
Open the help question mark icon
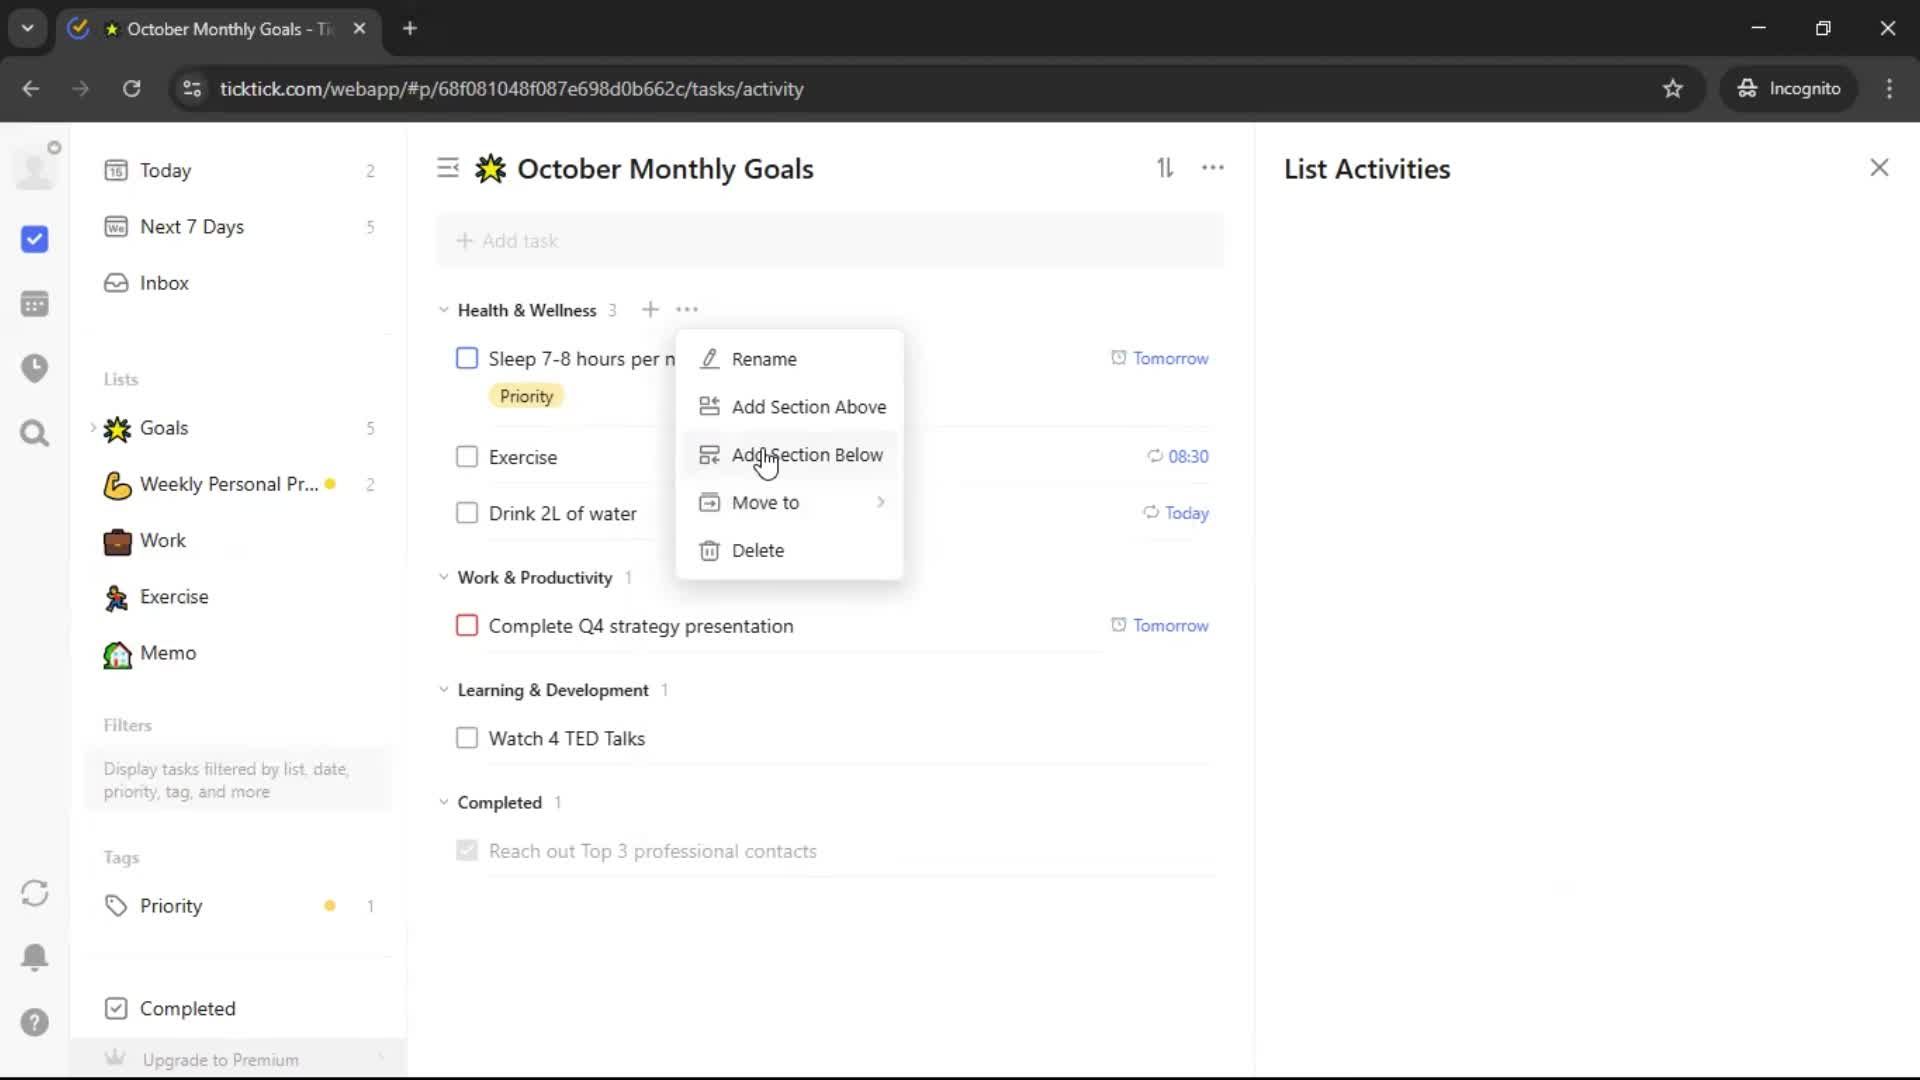click(x=35, y=1022)
